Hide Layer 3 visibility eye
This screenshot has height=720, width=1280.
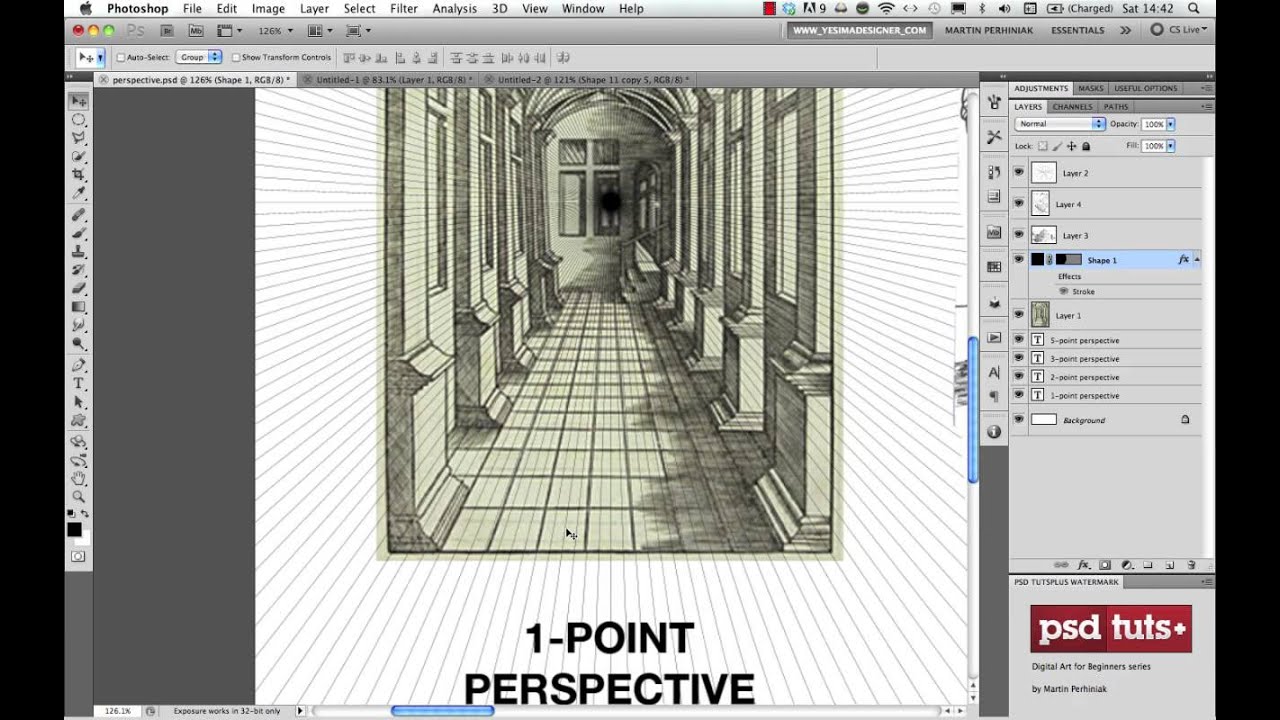[x=1018, y=235]
